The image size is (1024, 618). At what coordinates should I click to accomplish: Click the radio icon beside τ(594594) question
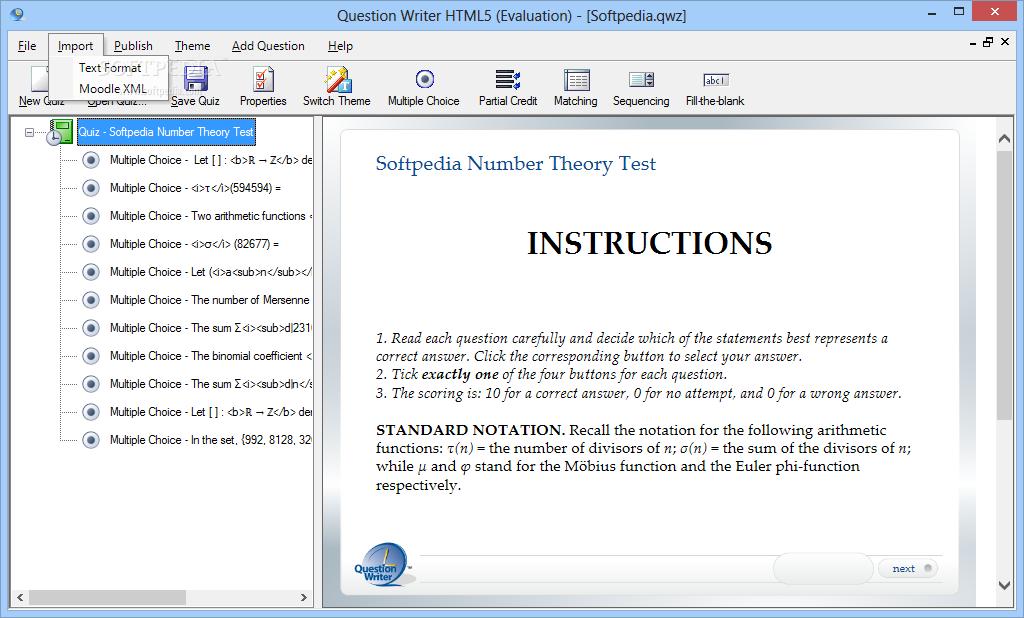point(91,188)
